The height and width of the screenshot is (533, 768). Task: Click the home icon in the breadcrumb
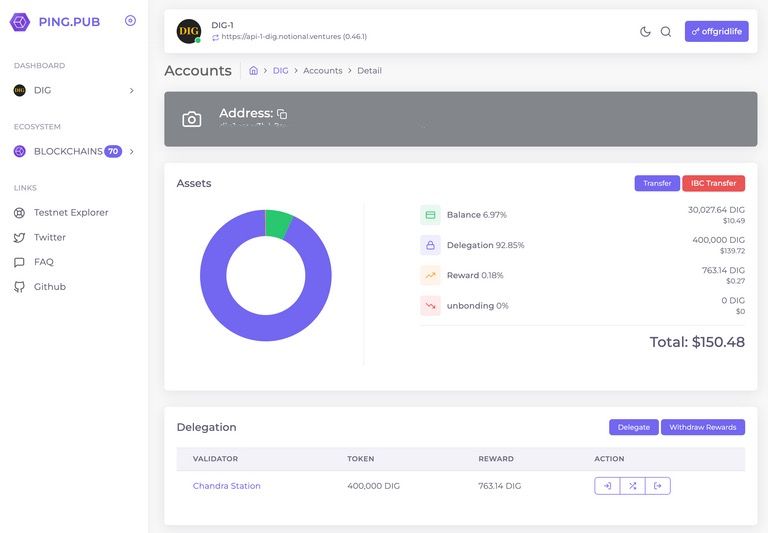tap(254, 71)
